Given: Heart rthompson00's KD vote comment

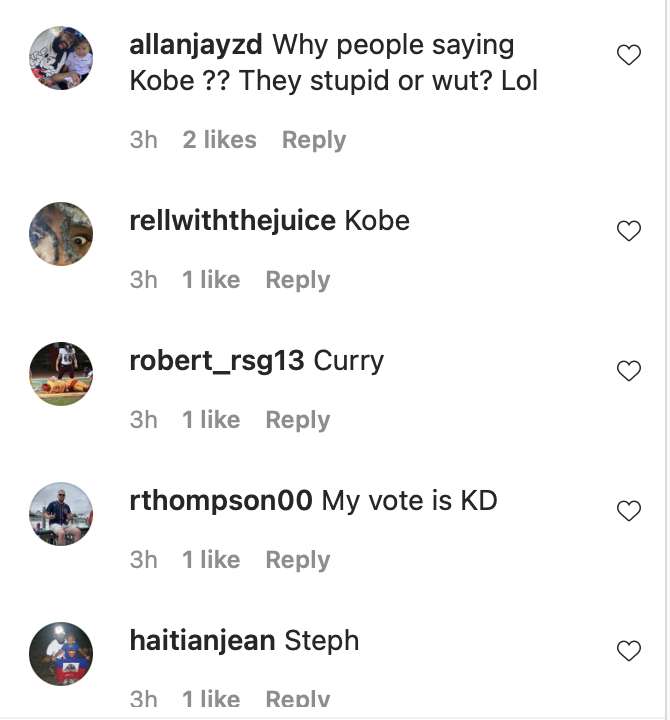Looking at the screenshot, I should (x=628, y=512).
